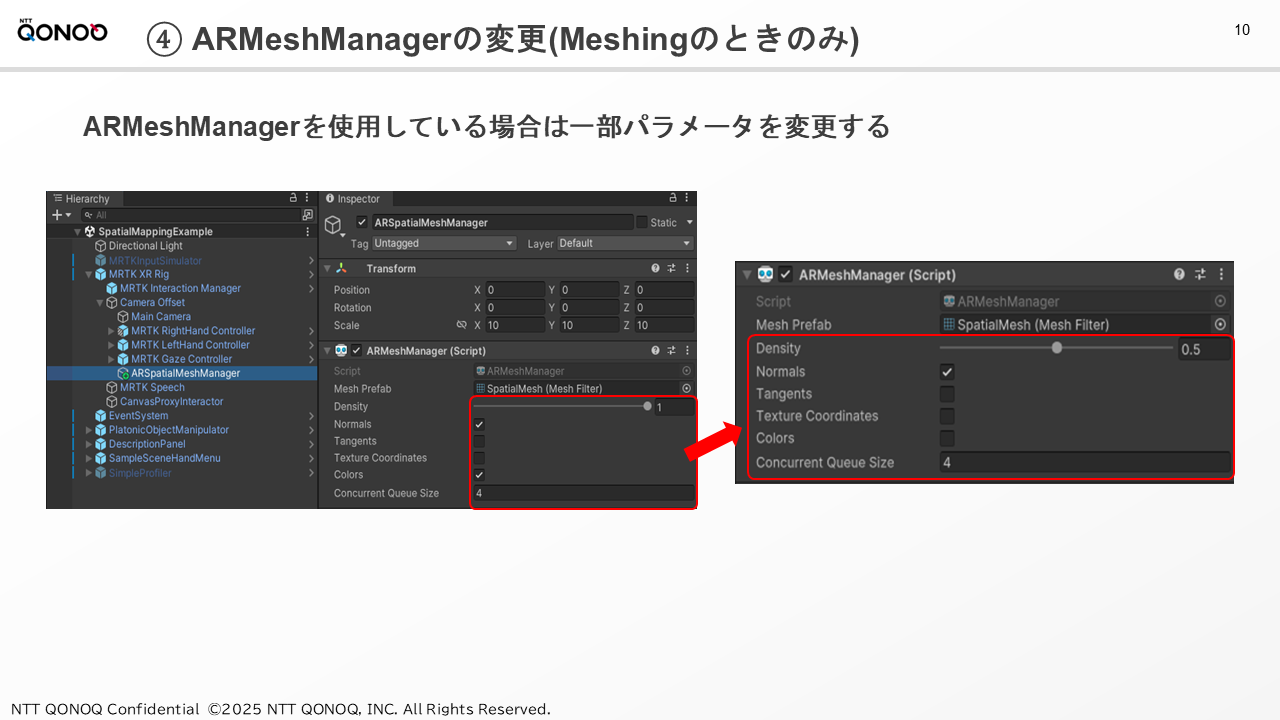Click the Hierarchy search-by-type icon
This screenshot has width=1280, height=720.
[307, 214]
